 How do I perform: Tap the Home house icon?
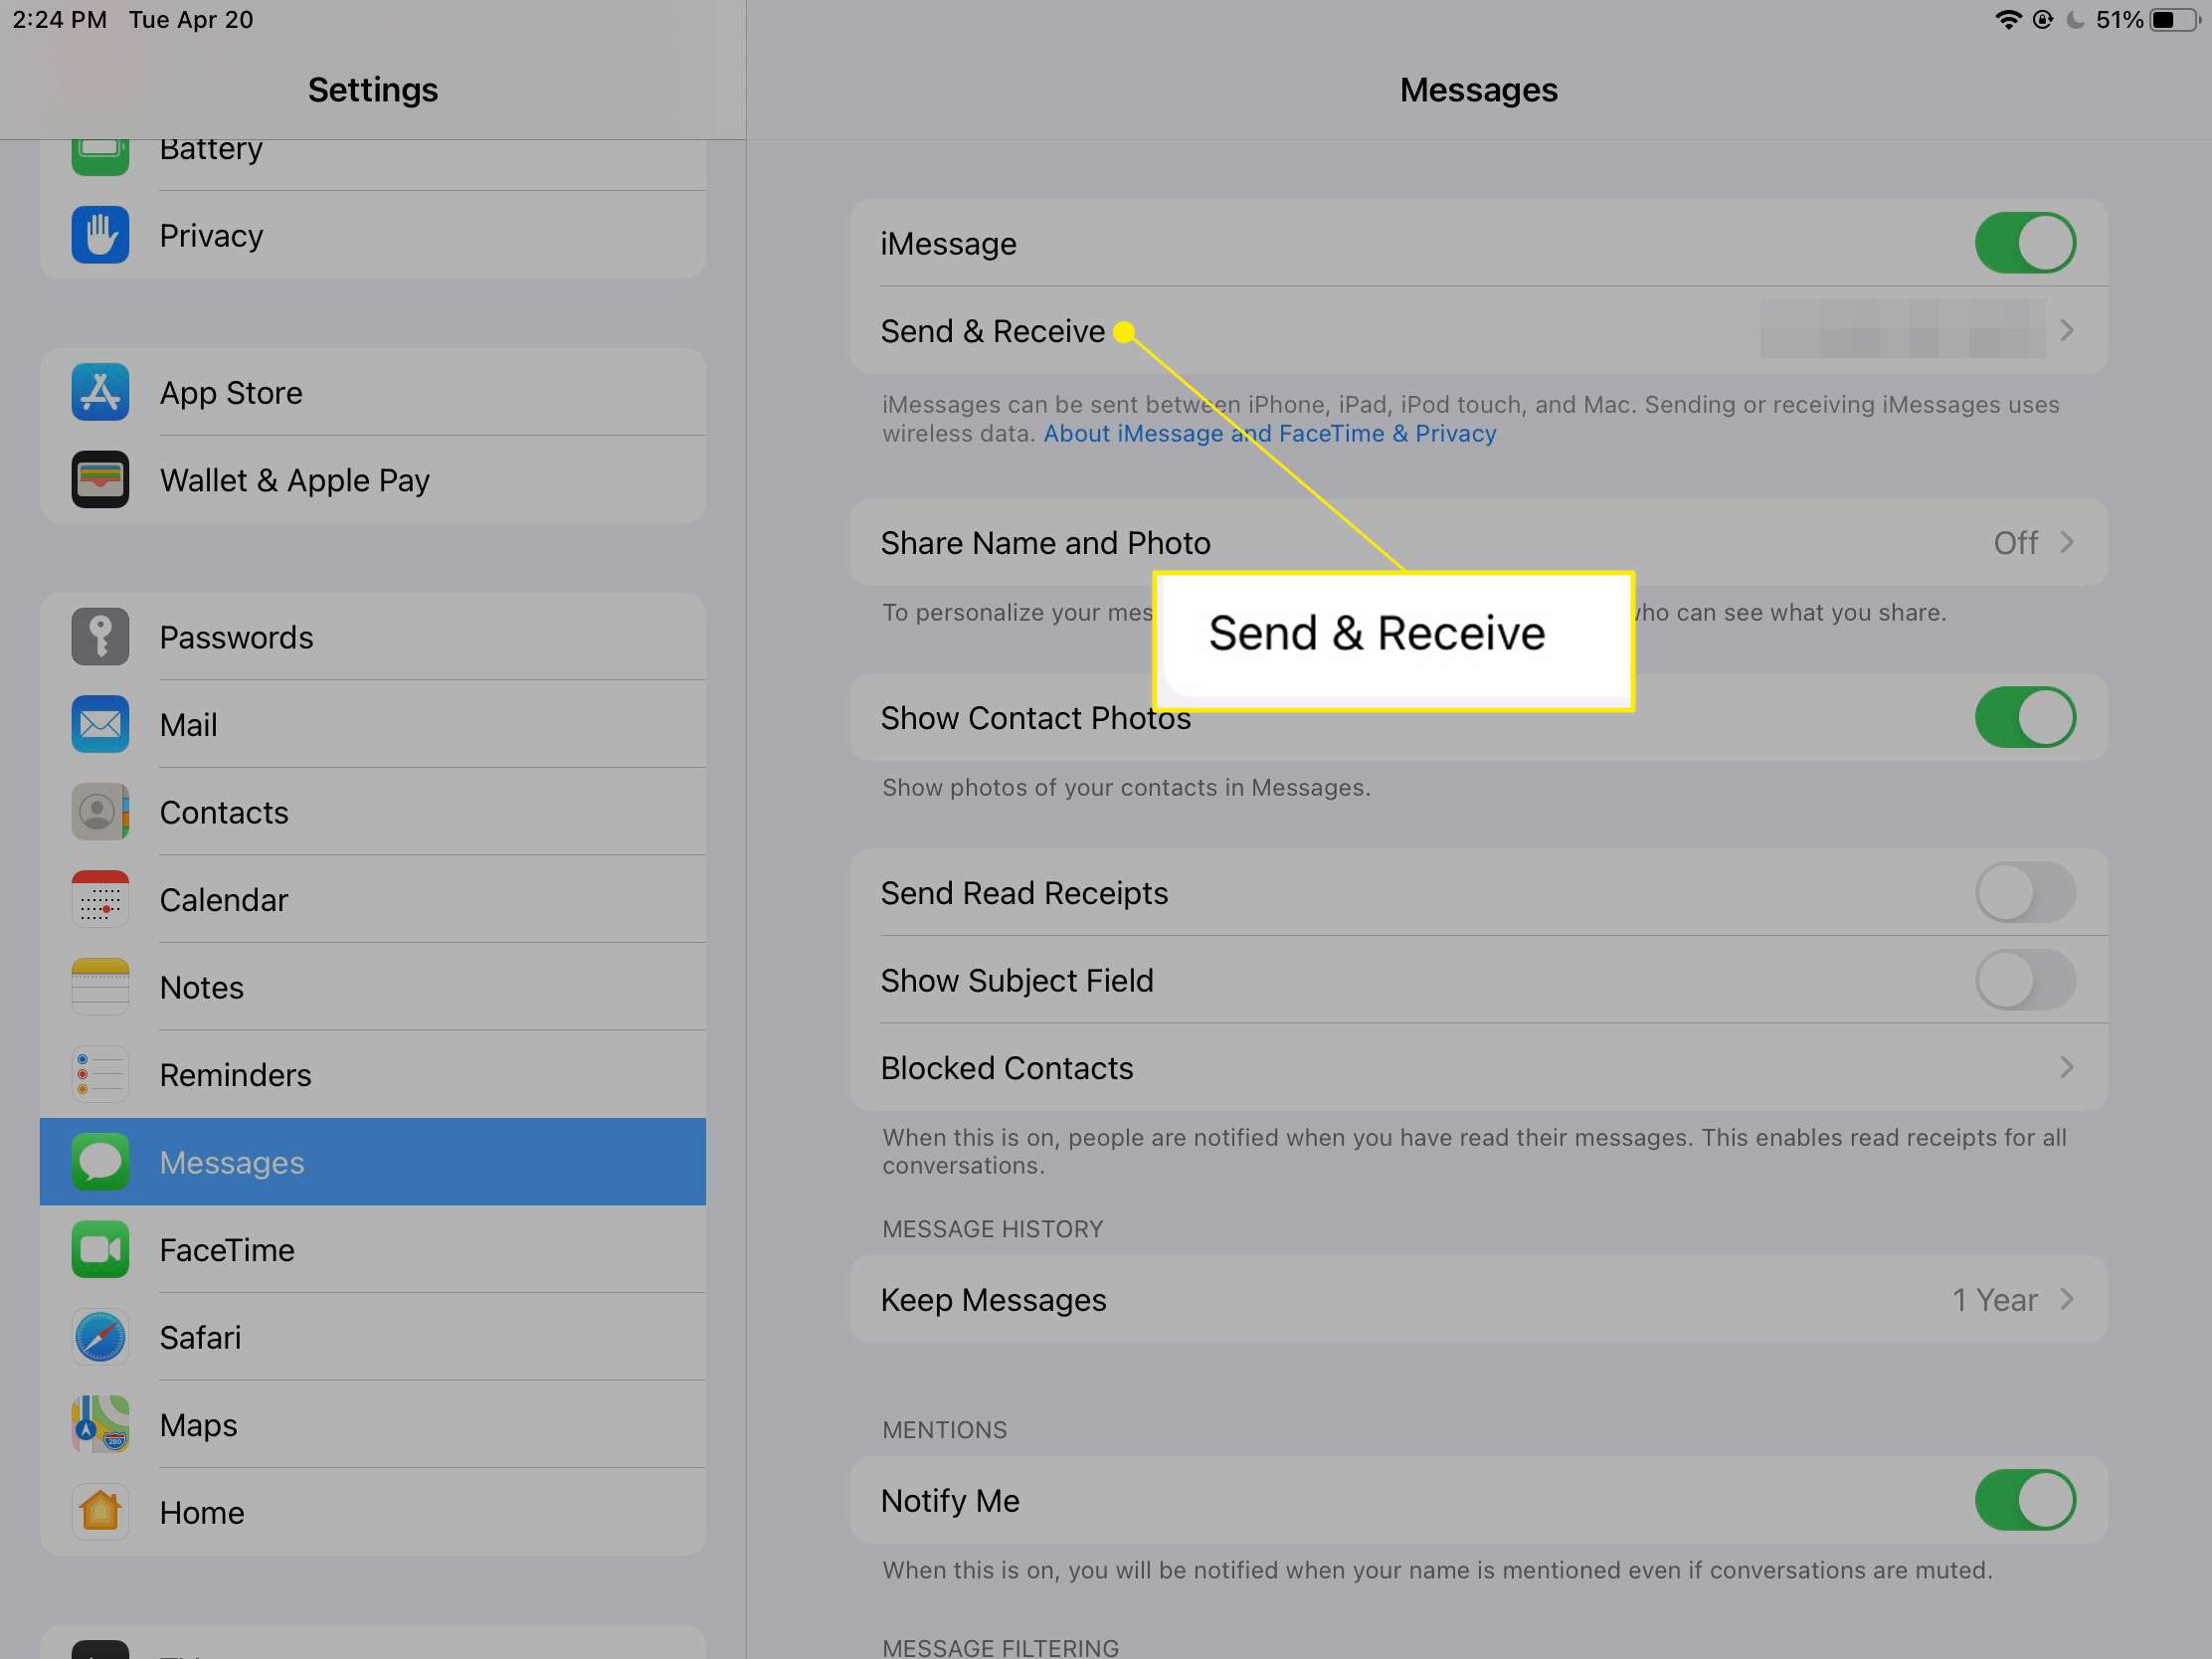tap(100, 1512)
